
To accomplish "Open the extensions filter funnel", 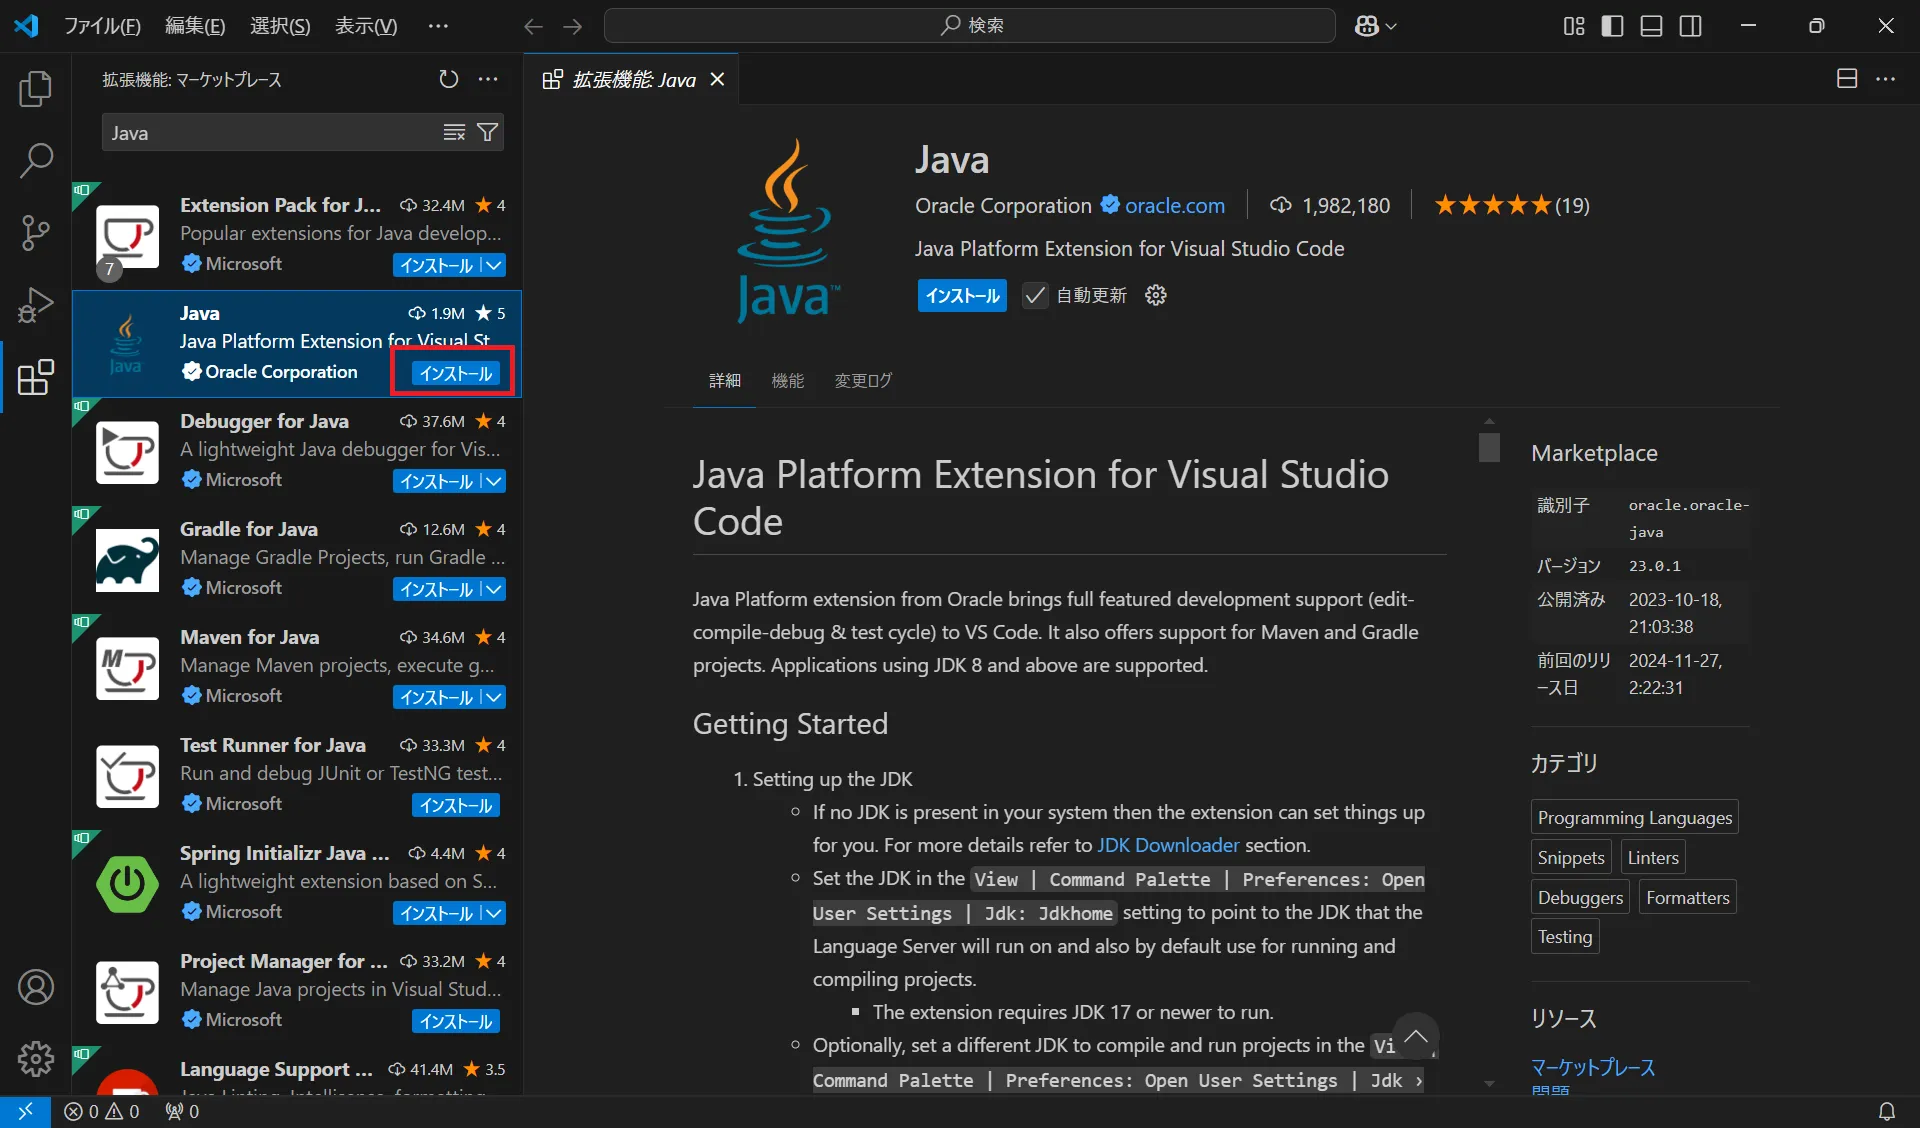I will (x=487, y=133).
